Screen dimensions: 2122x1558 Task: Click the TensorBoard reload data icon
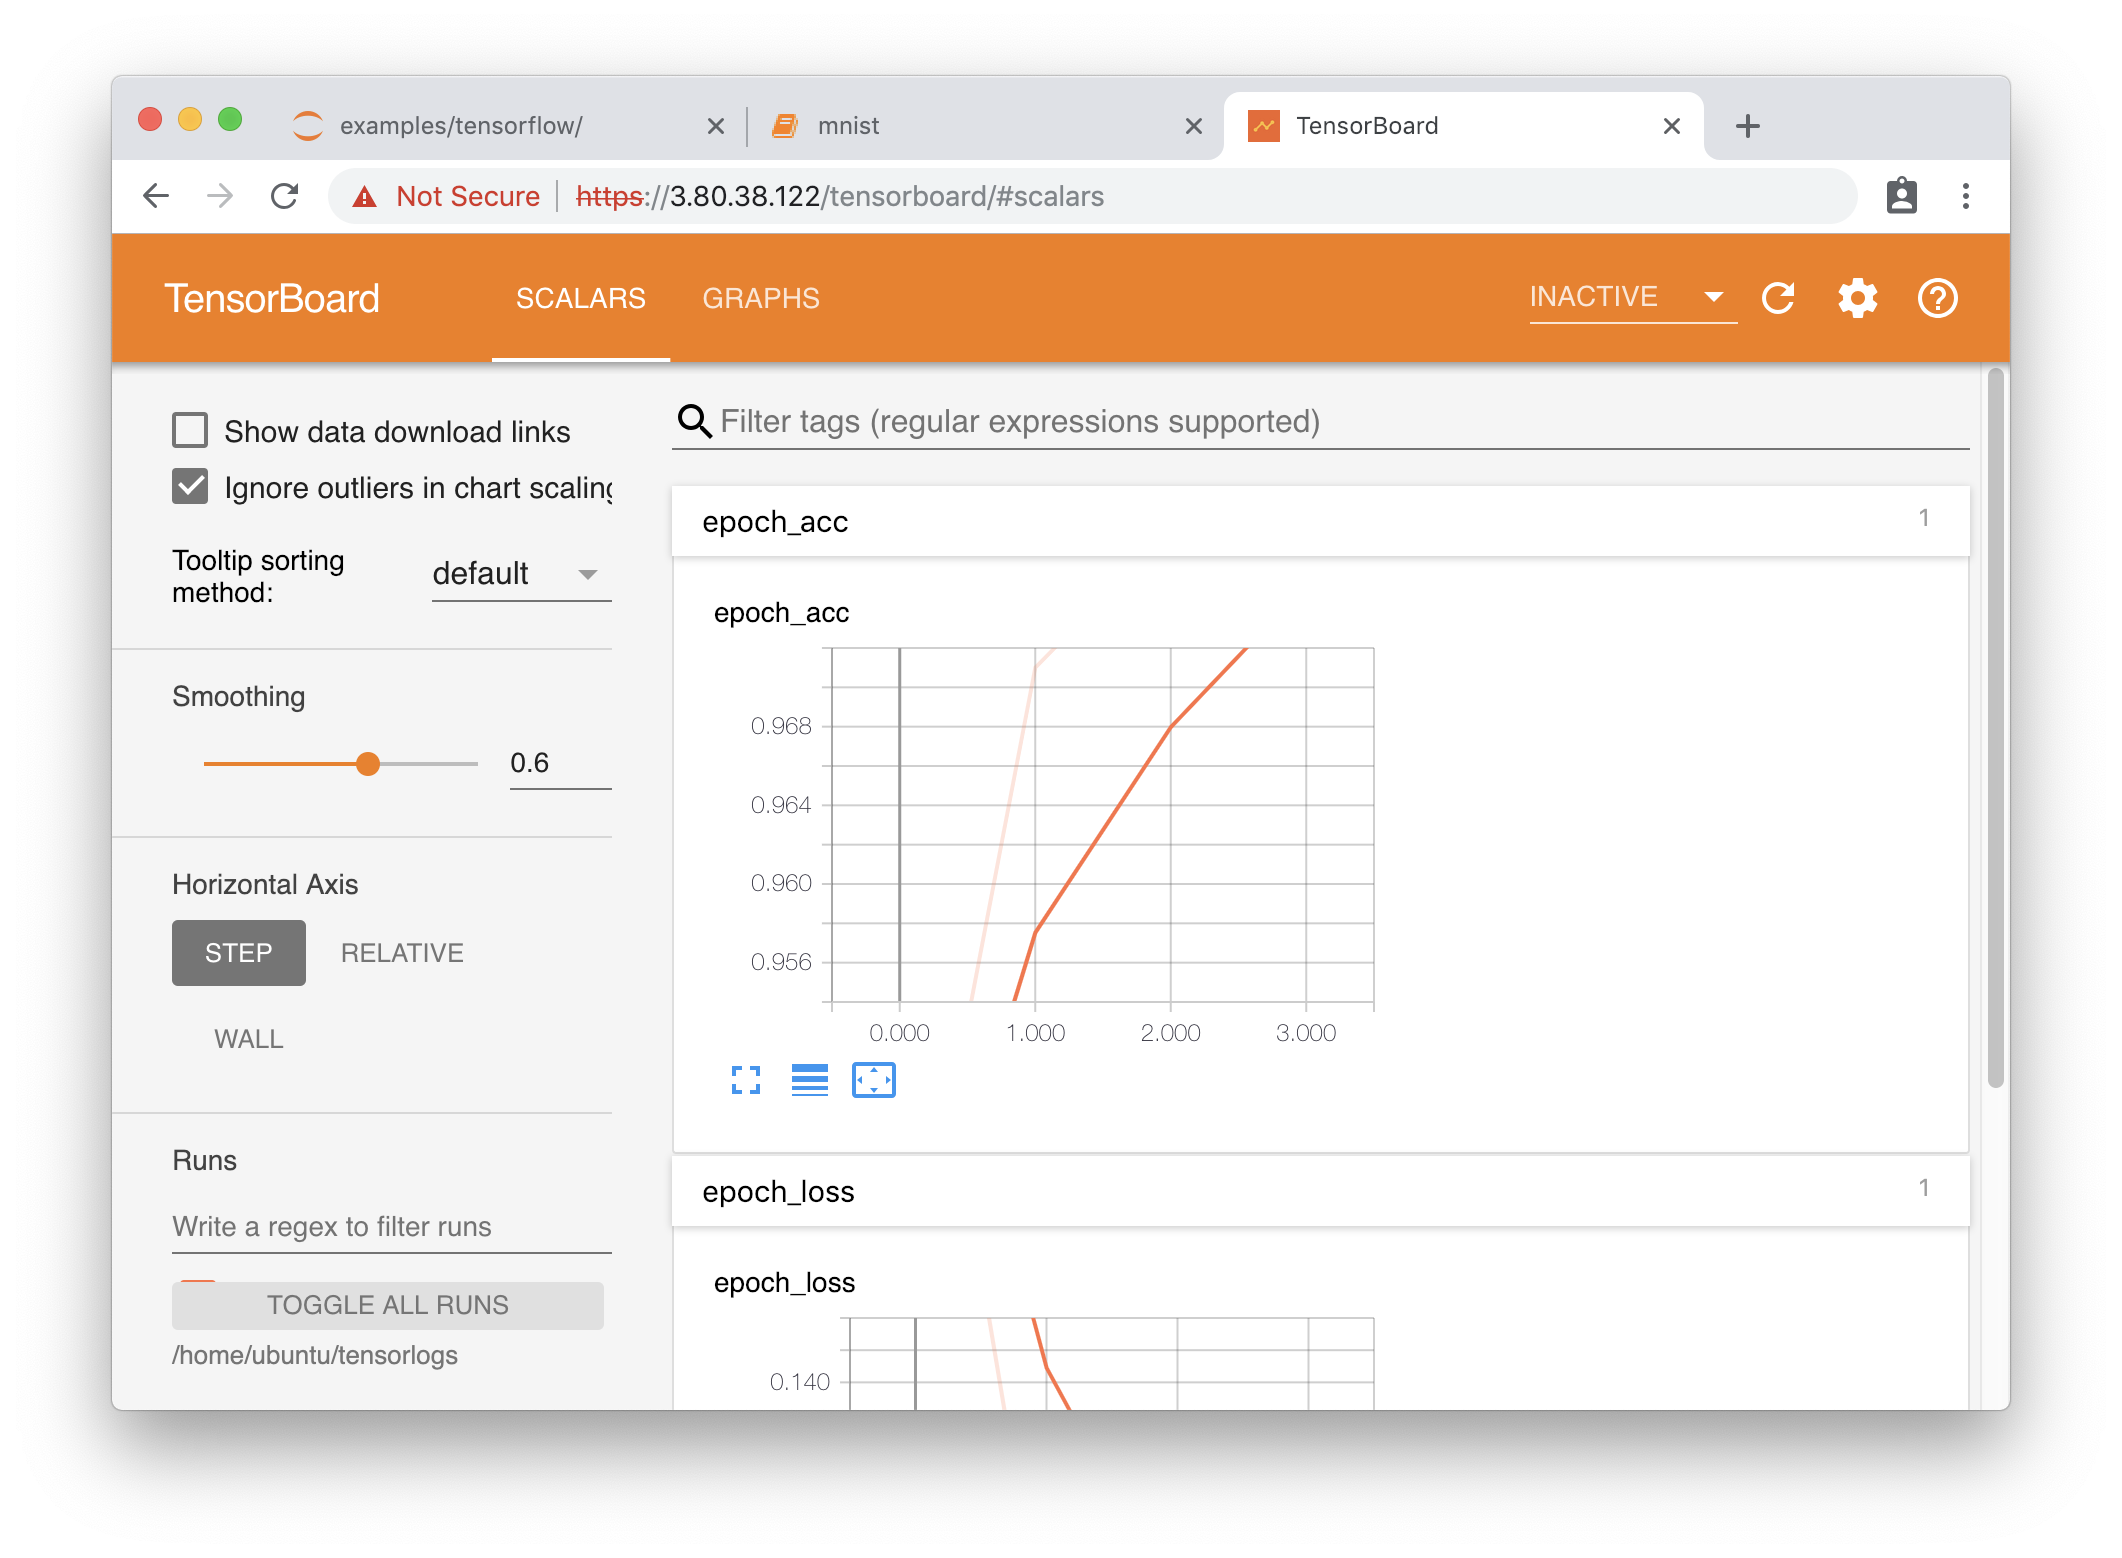(x=1778, y=298)
